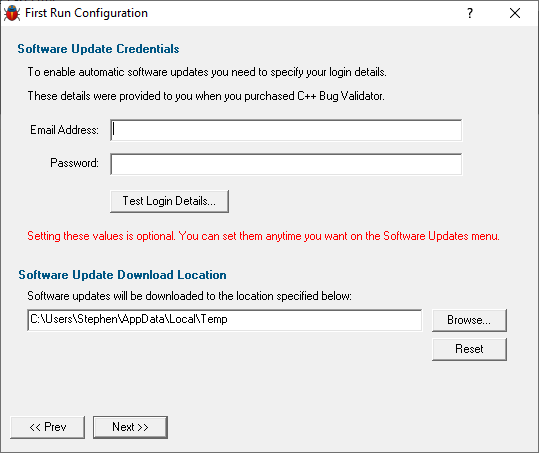This screenshot has height=453, width=539.
Task: Focus the Email Address input field
Action: click(286, 130)
